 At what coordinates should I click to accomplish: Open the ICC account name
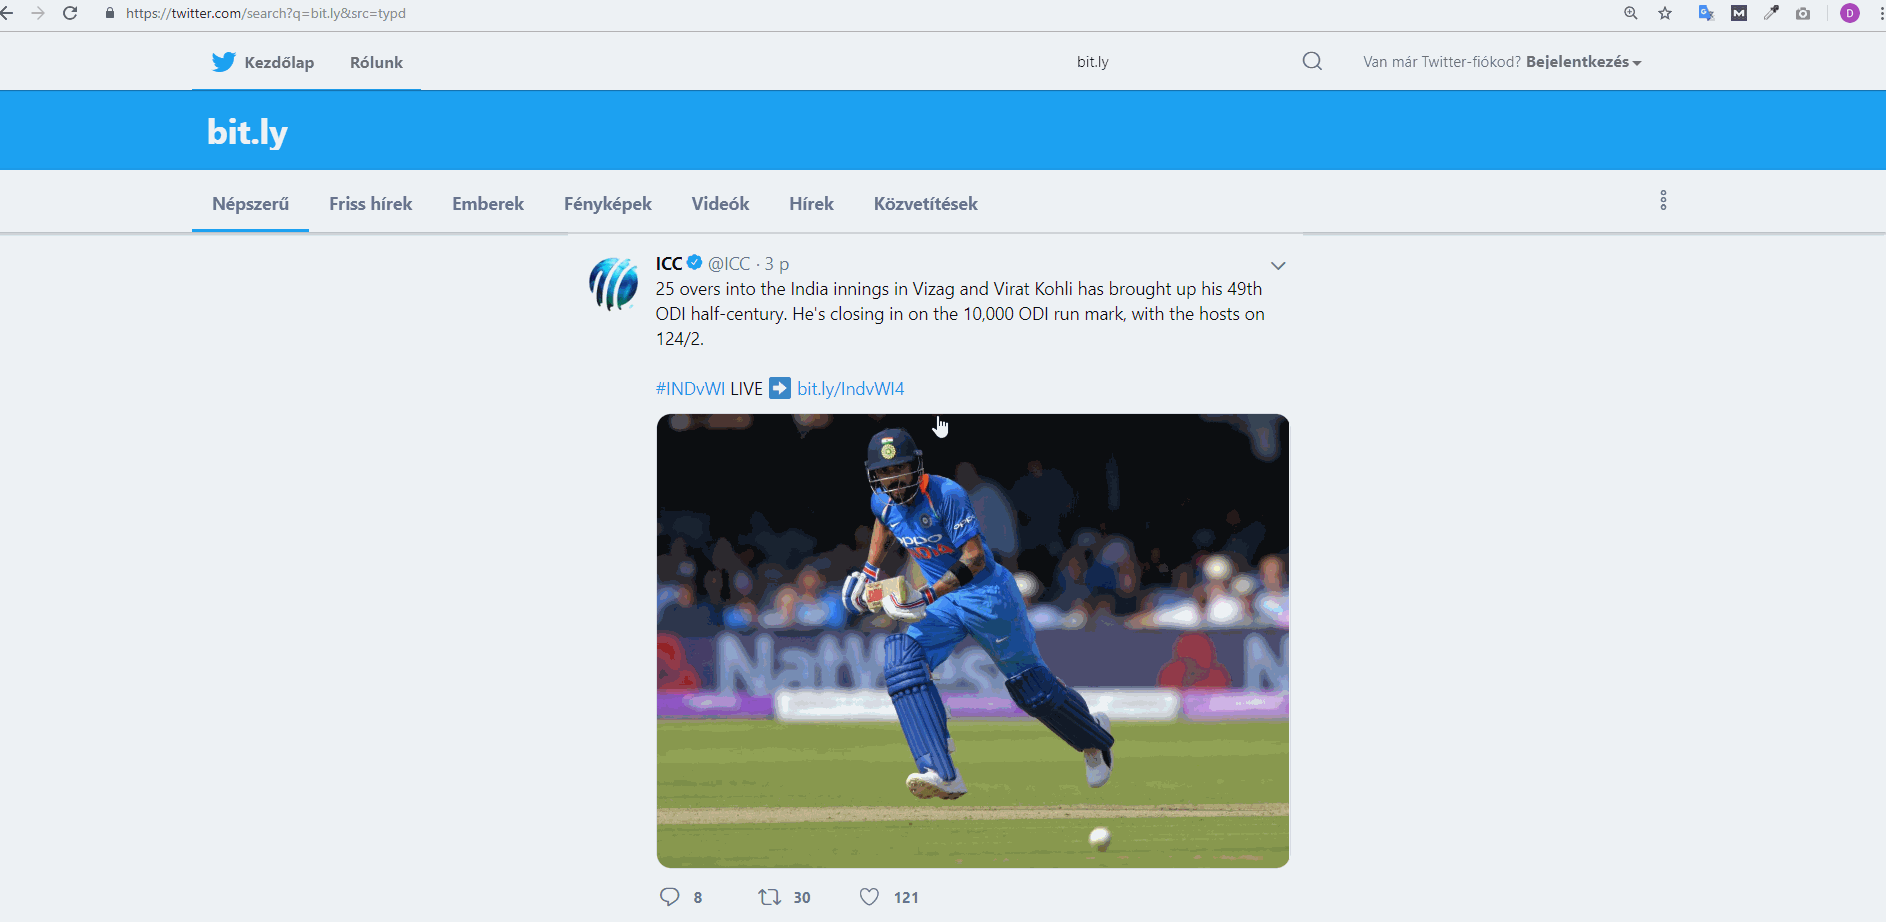(x=669, y=264)
